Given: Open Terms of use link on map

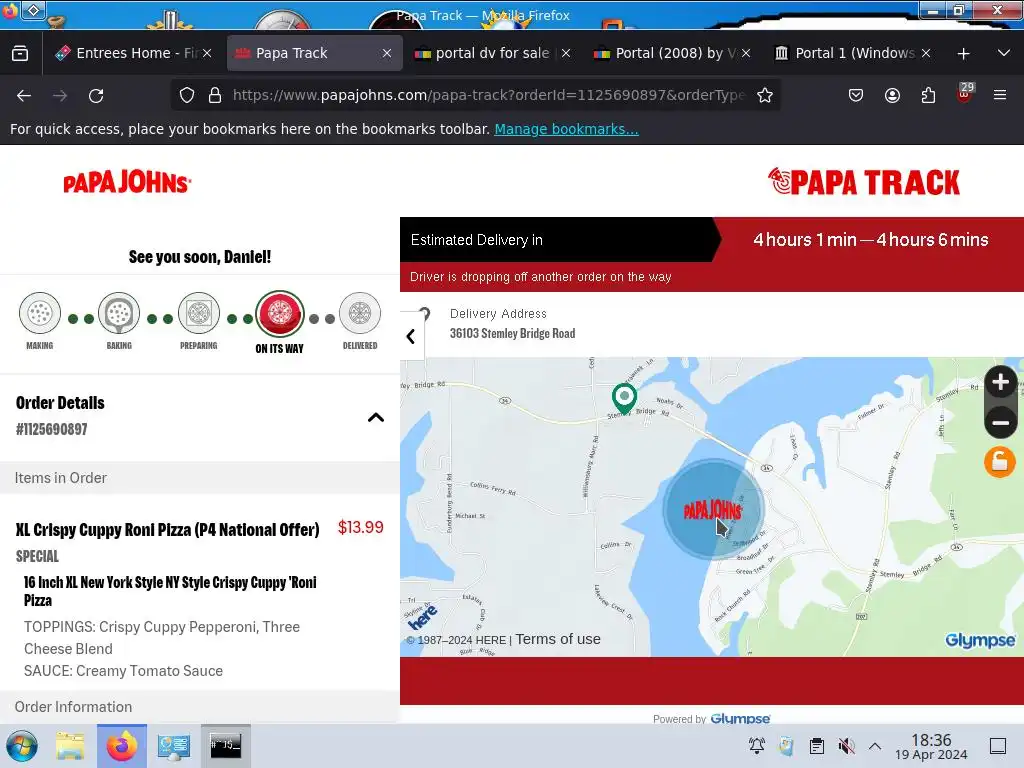Looking at the screenshot, I should pyautogui.click(x=558, y=639).
